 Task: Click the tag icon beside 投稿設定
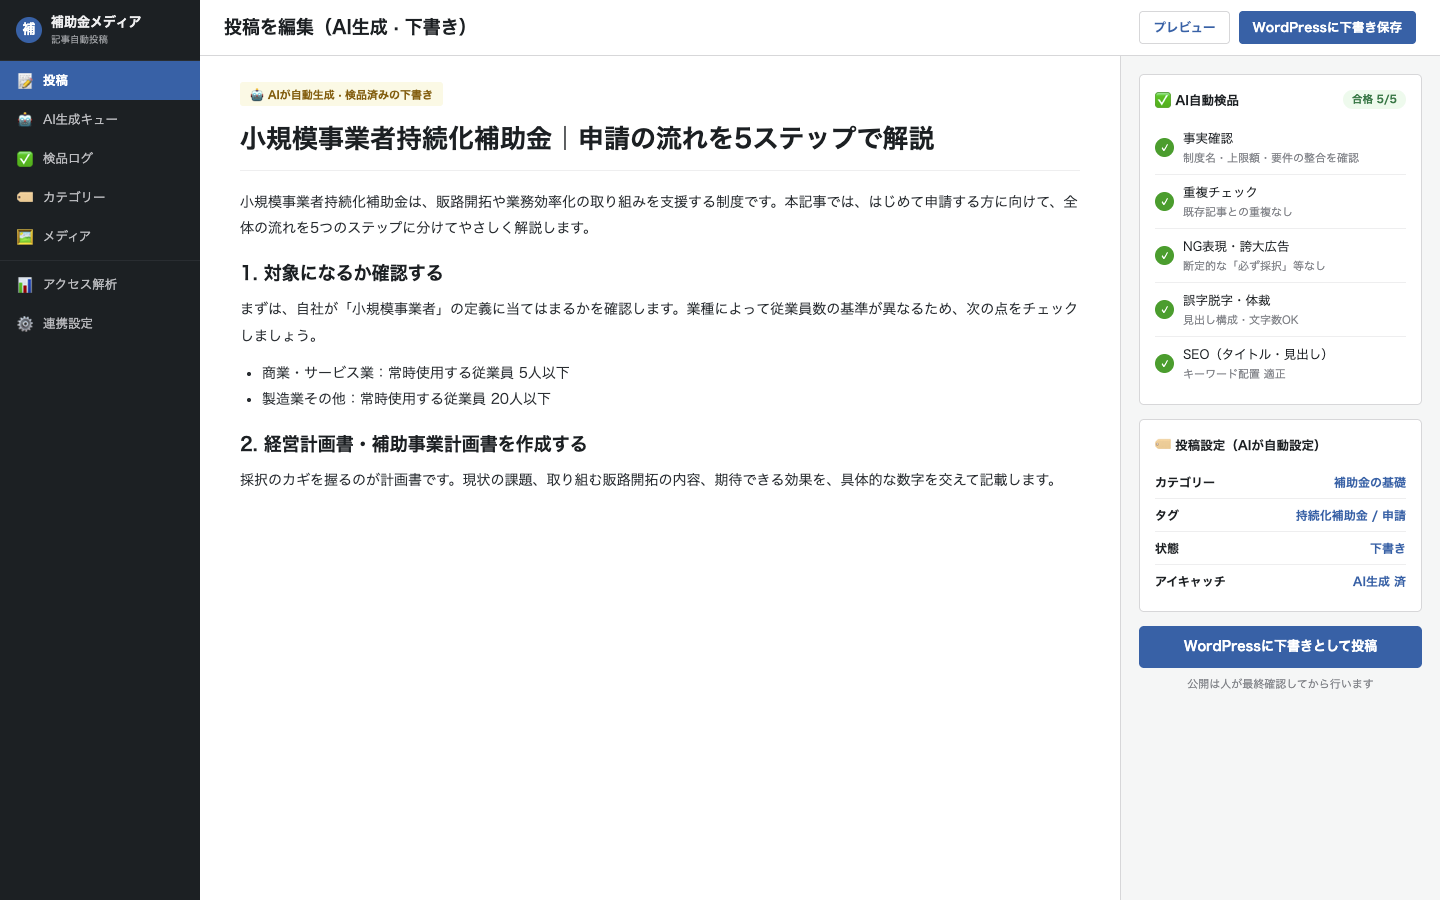[x=1163, y=445]
